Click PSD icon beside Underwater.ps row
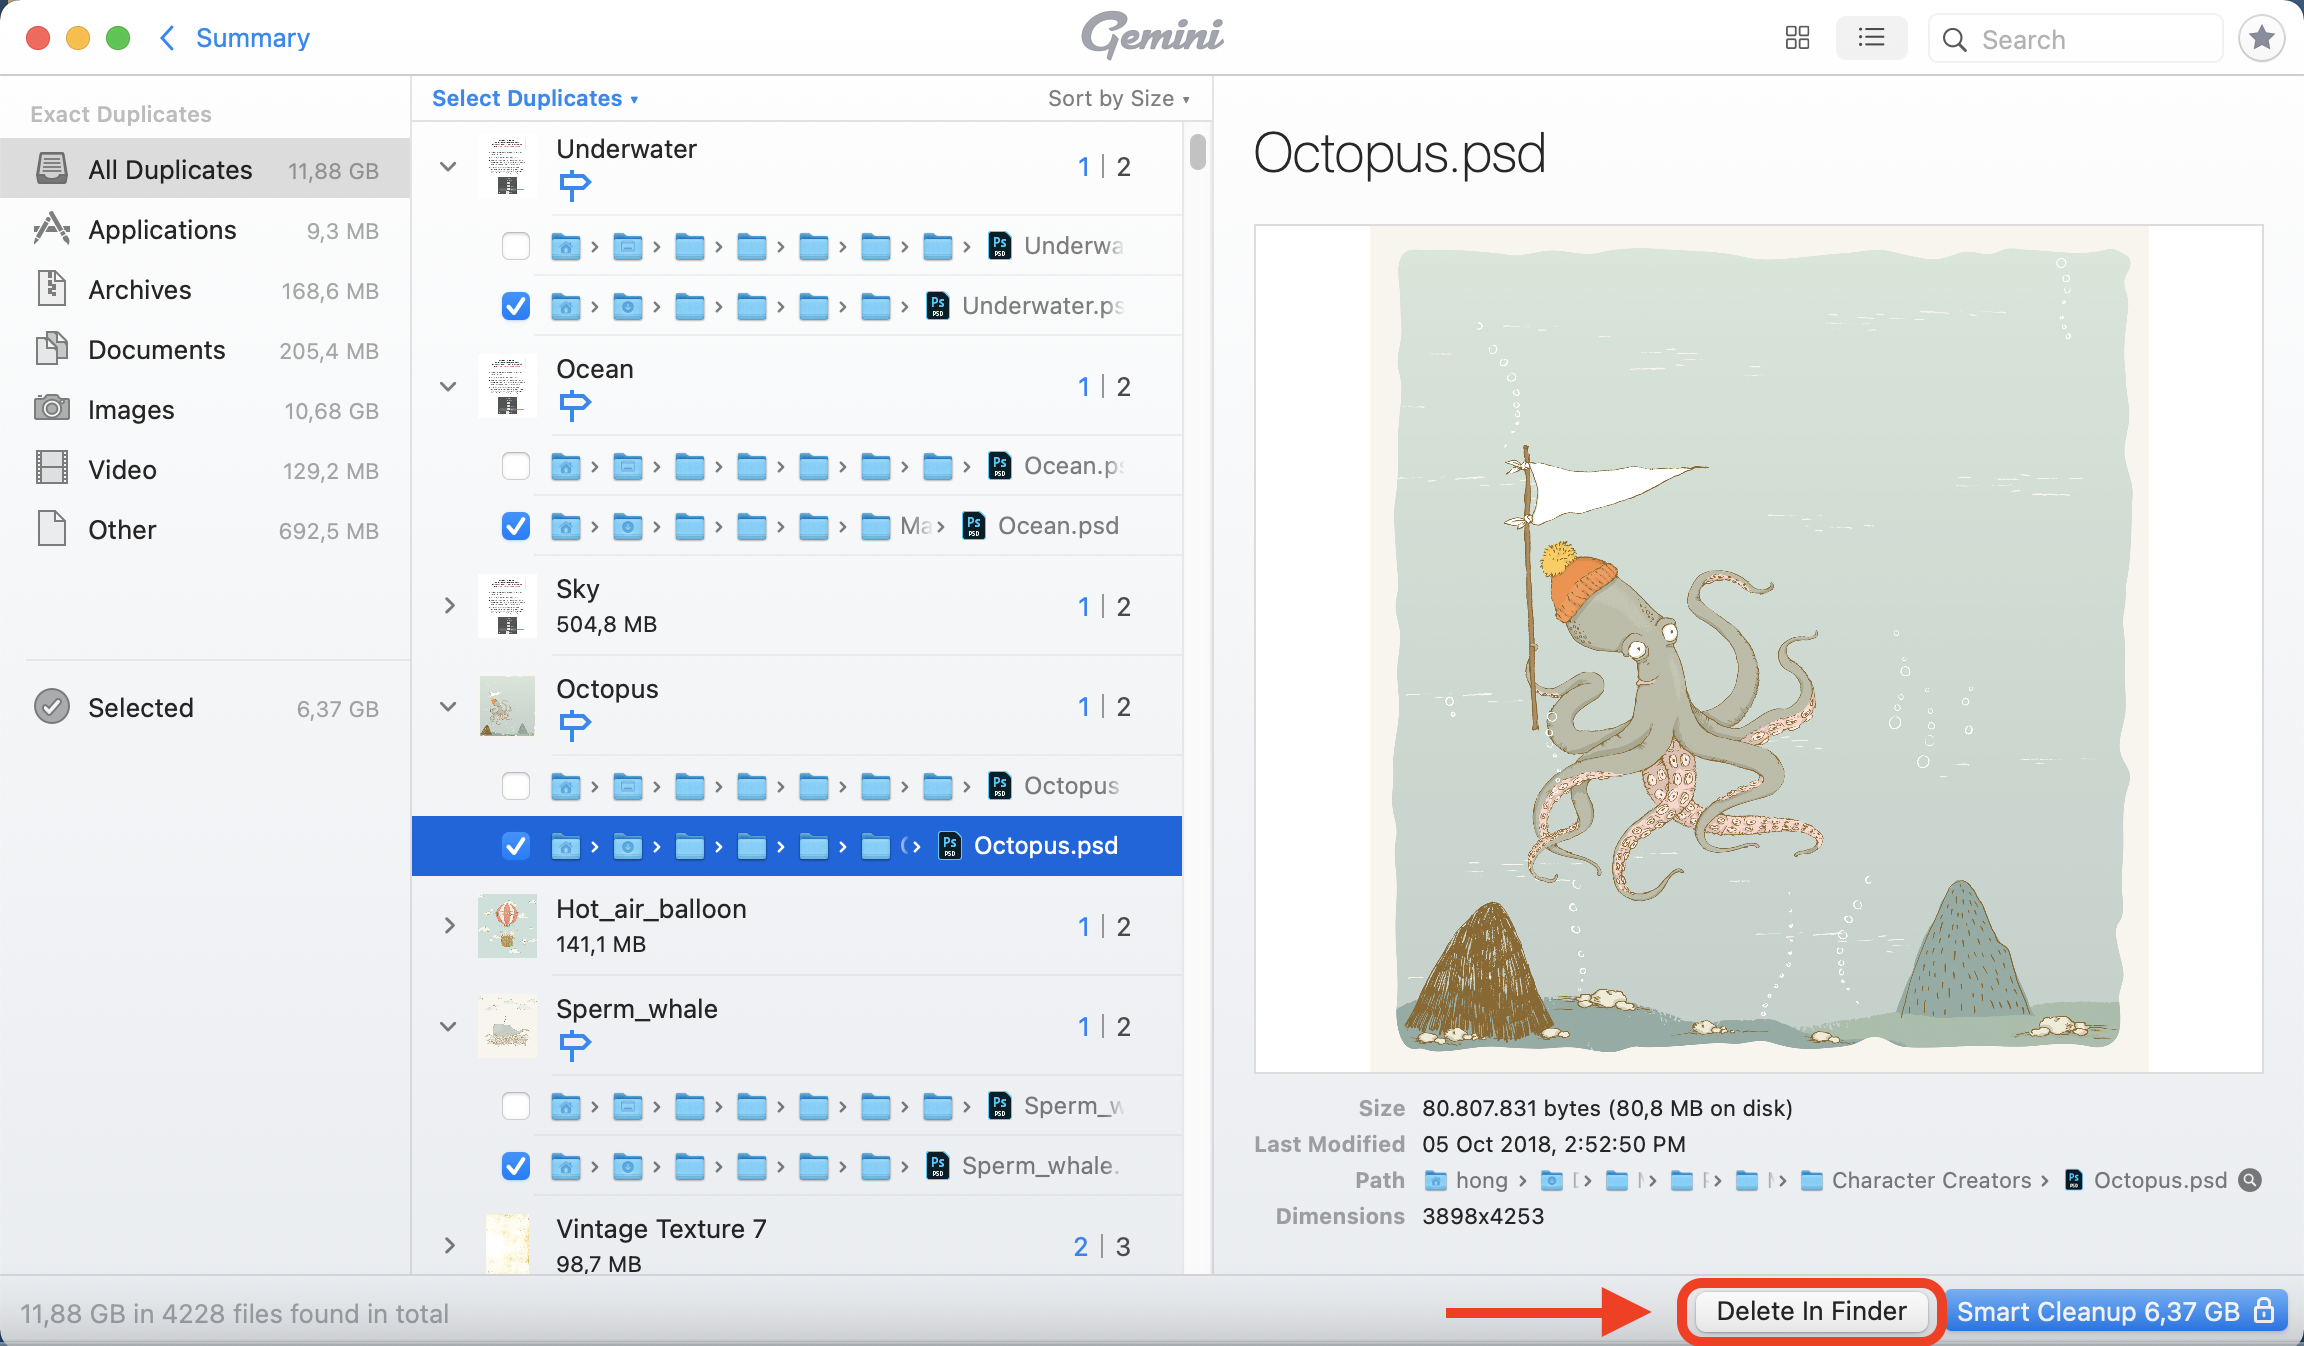This screenshot has width=2304, height=1346. tap(937, 306)
